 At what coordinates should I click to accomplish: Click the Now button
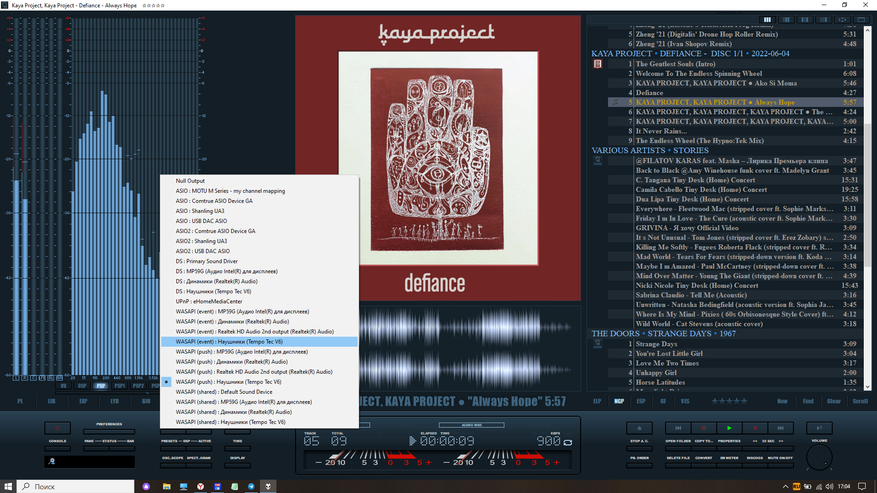tap(782, 401)
